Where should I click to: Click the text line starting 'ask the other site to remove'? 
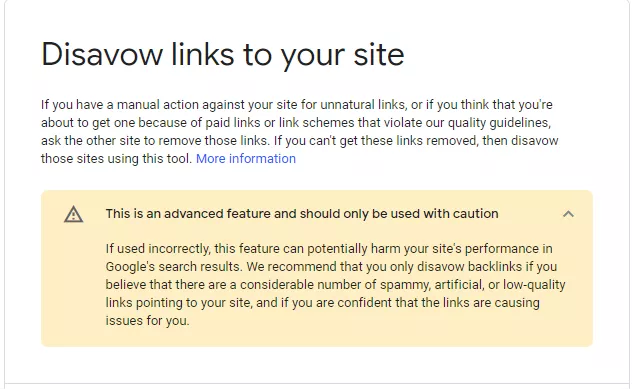click(x=299, y=141)
